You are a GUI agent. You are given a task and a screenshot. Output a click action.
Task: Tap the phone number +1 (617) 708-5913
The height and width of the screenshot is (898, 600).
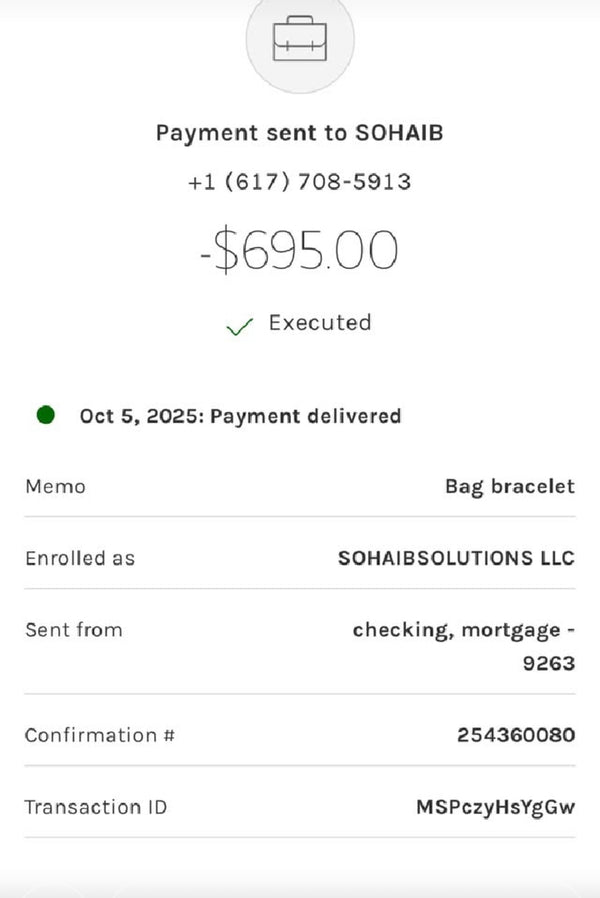click(x=299, y=182)
